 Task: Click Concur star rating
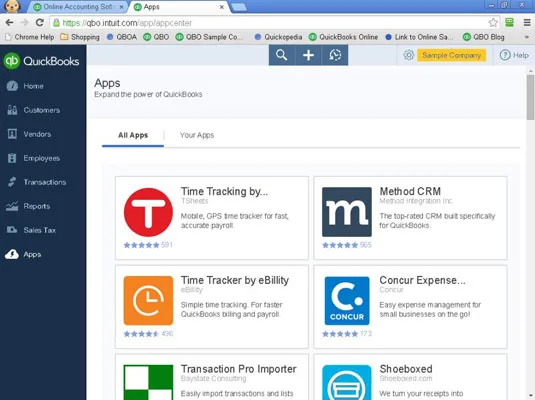pos(340,334)
